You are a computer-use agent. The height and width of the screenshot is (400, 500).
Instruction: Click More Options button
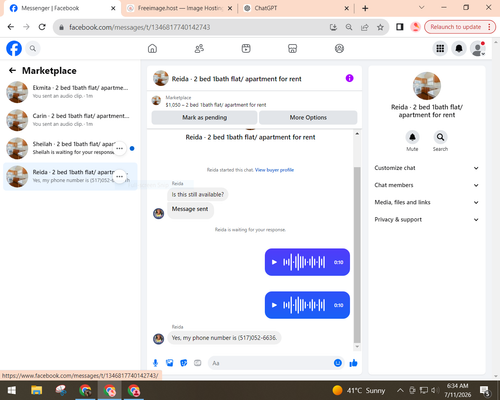(x=308, y=117)
